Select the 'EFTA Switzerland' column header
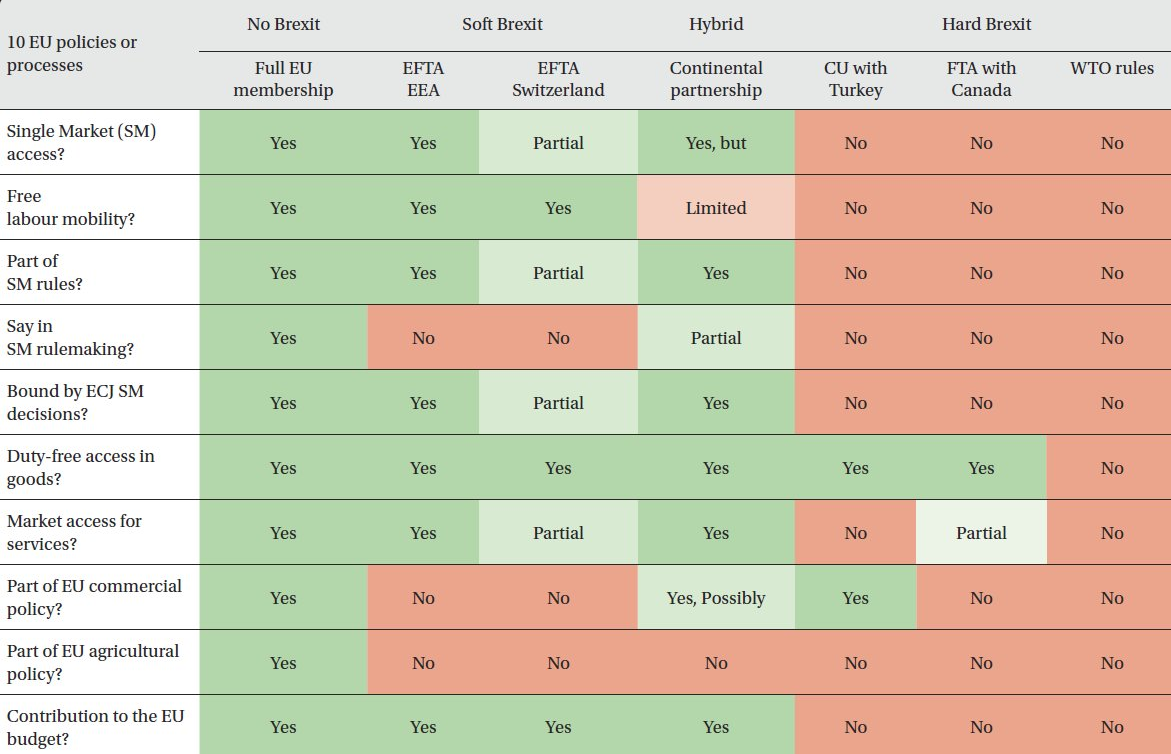Image resolution: width=1171 pixels, height=754 pixels. point(558,79)
